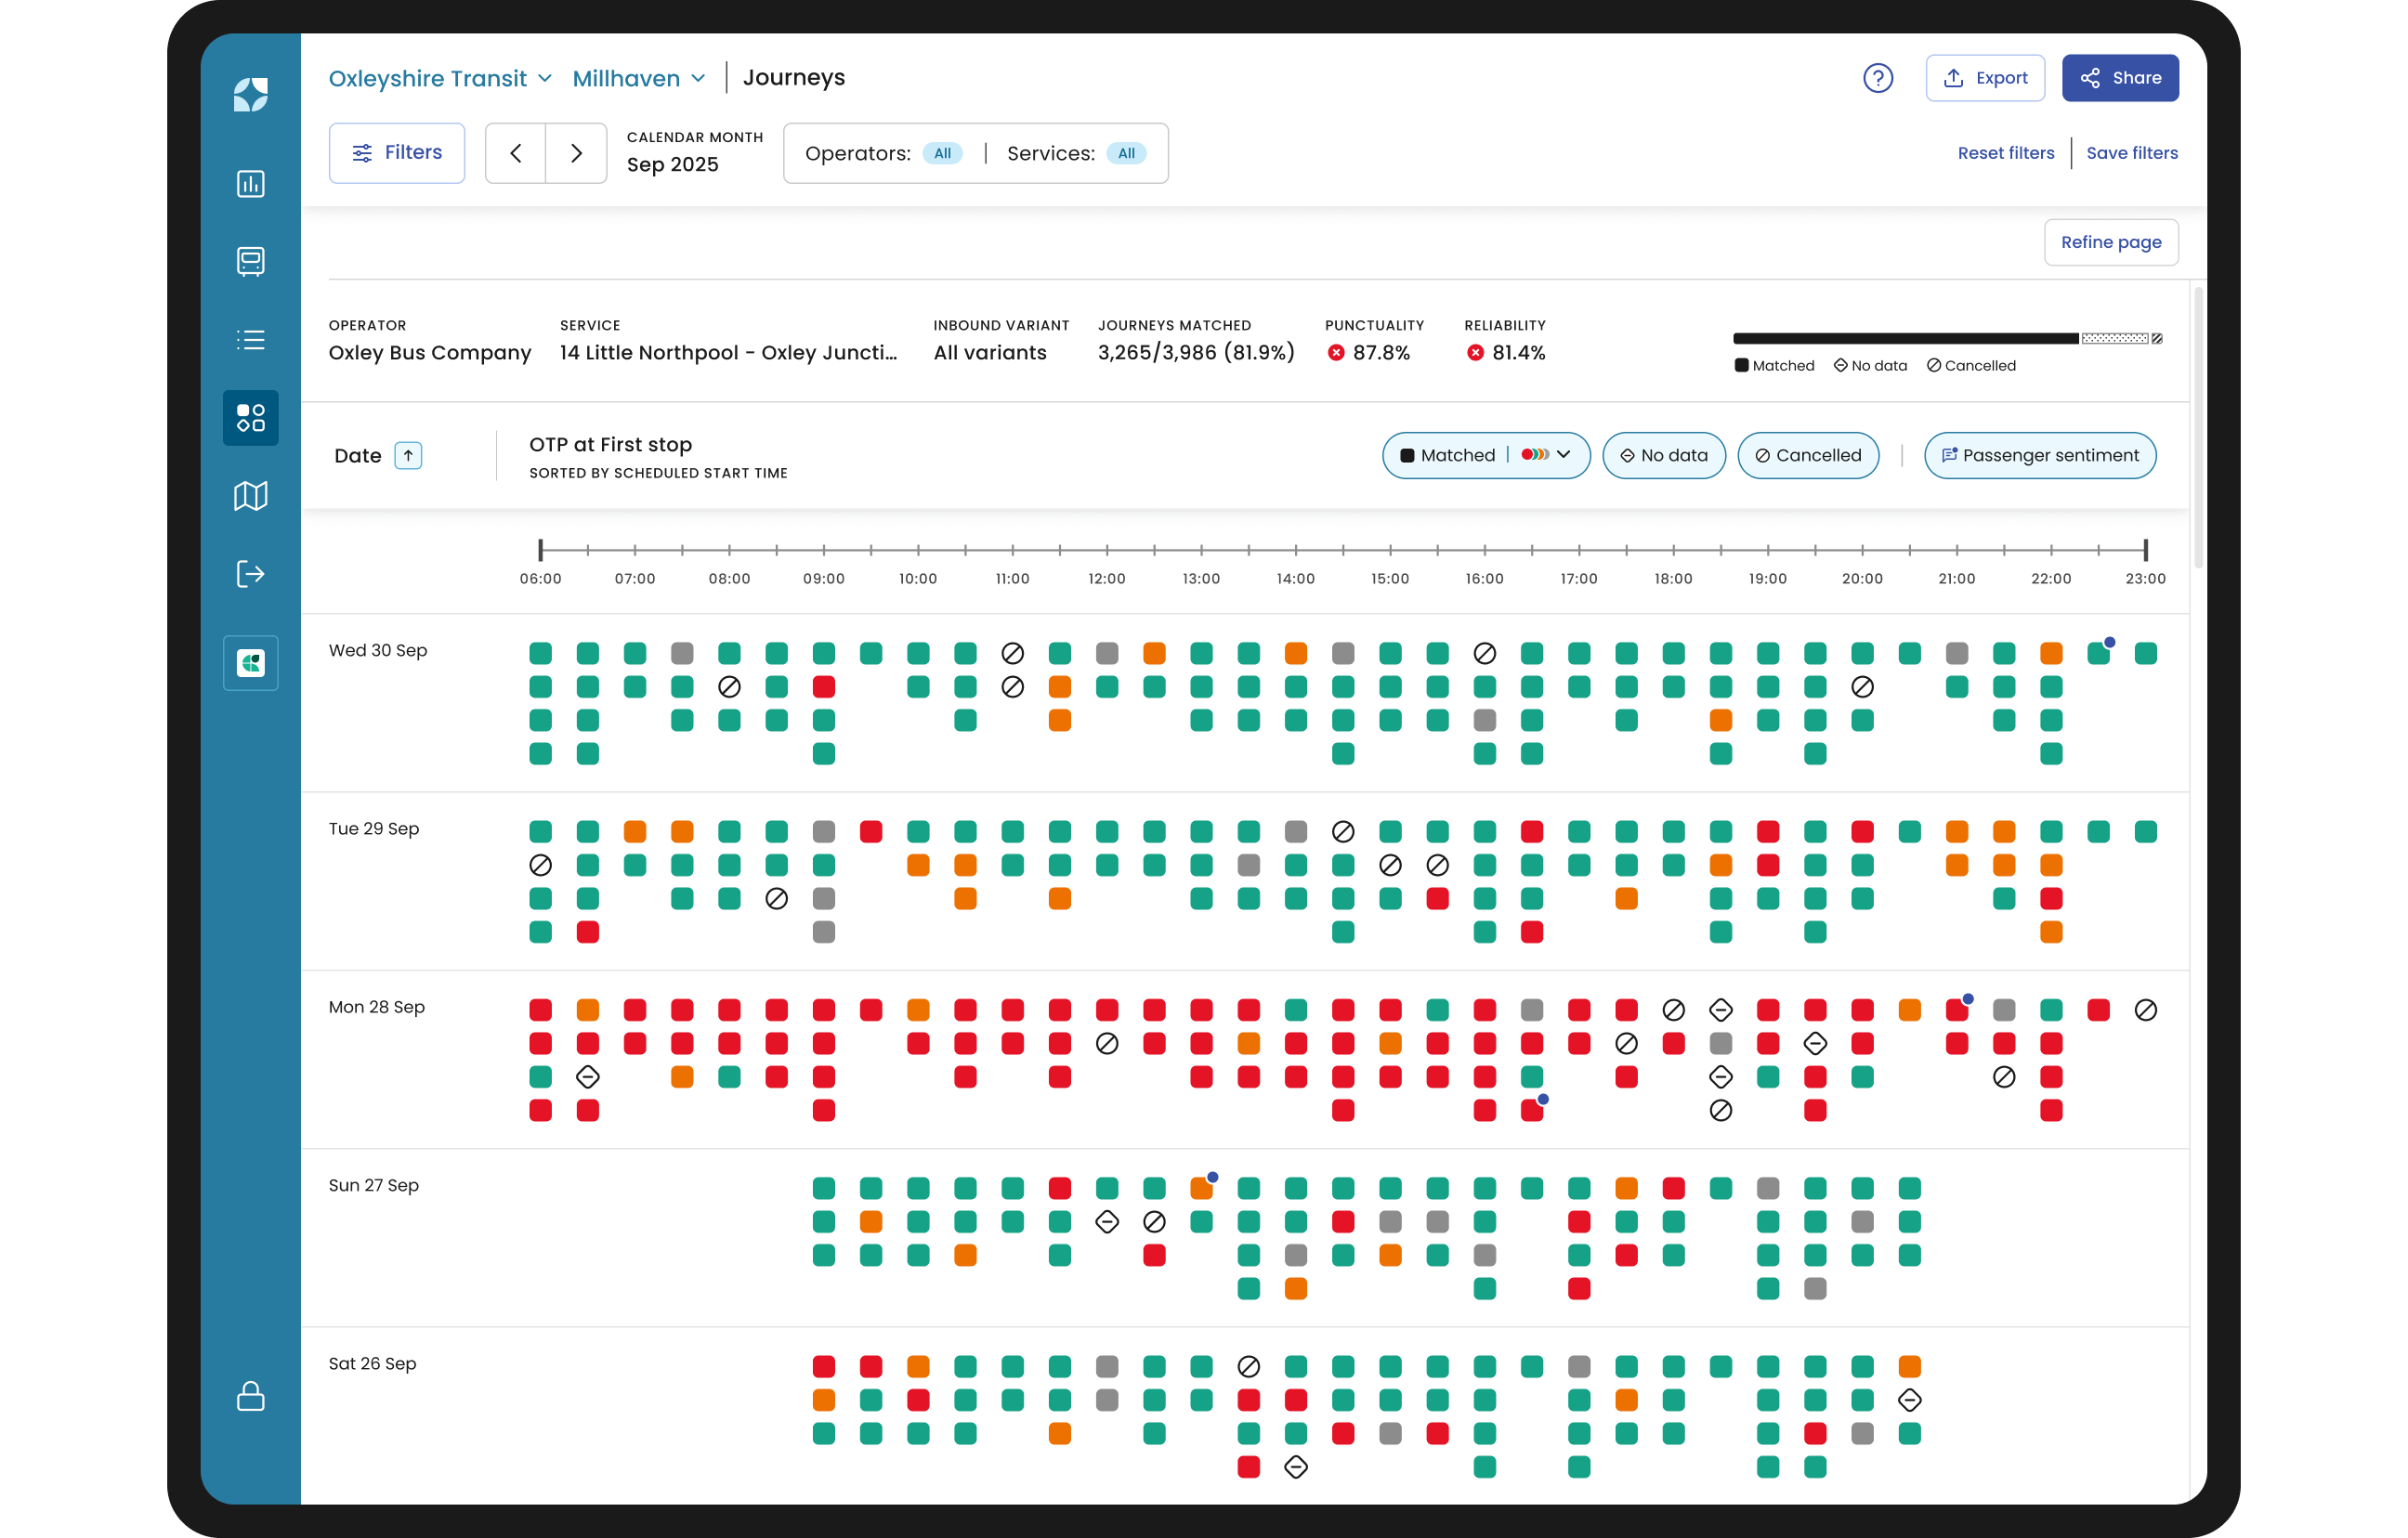The width and height of the screenshot is (2408, 1538).
Task: Toggle the No data filter chip
Action: 1663,456
